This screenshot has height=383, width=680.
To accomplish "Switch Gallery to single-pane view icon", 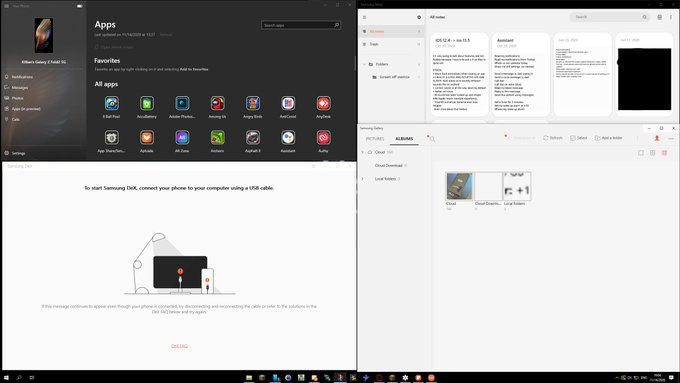I will click(641, 153).
